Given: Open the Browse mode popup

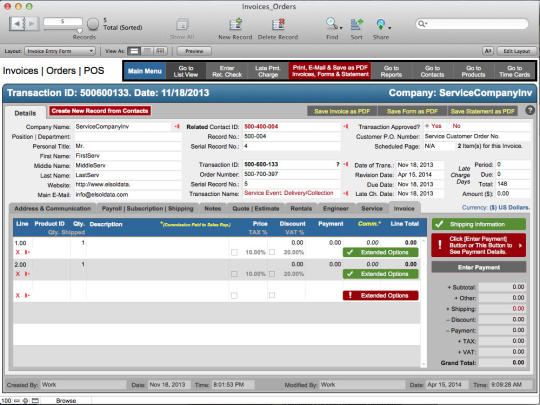Looking at the screenshot, I should 66,401.
